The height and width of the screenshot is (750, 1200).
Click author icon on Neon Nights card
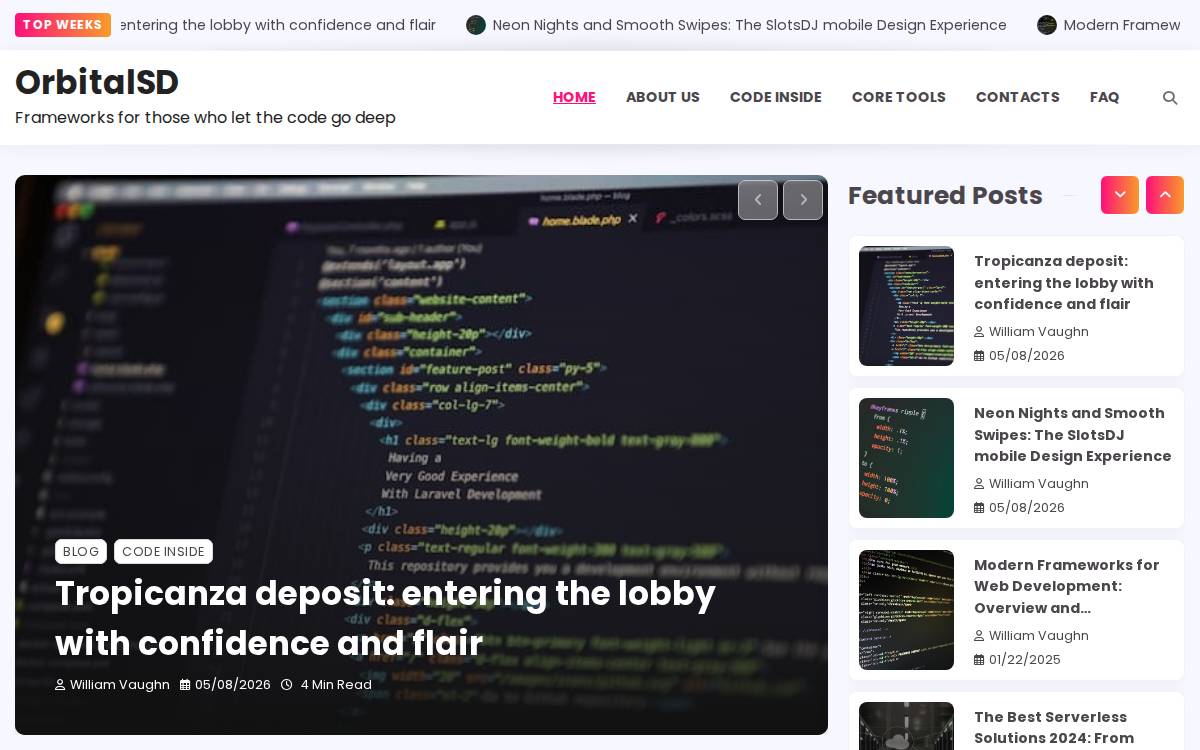tap(979, 484)
